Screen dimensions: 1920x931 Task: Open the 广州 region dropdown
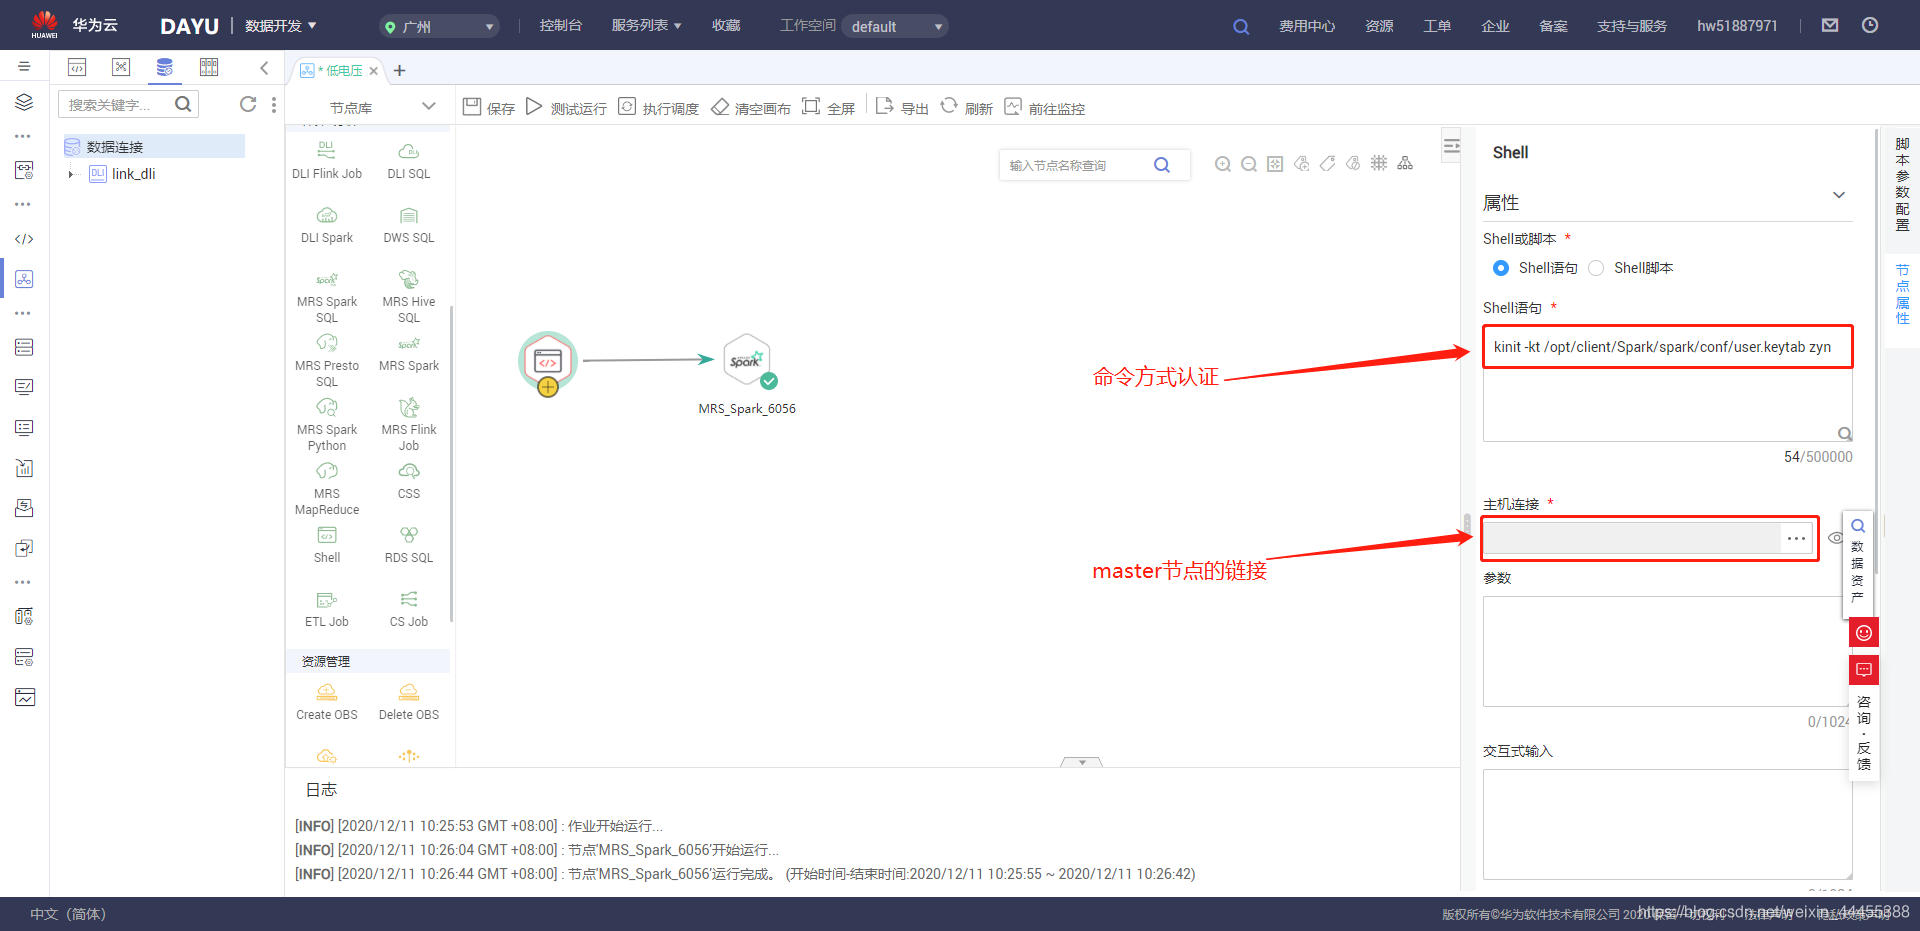(440, 26)
